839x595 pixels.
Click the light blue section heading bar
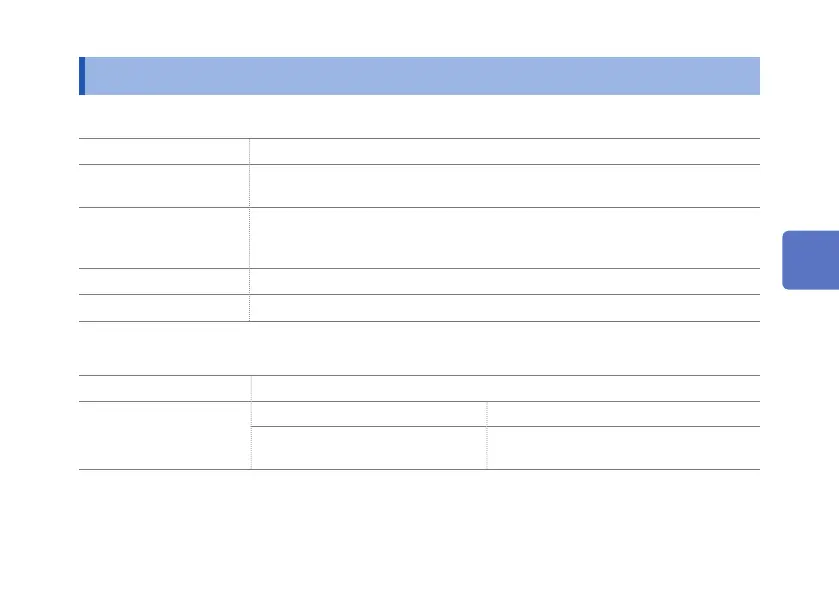click(420, 75)
